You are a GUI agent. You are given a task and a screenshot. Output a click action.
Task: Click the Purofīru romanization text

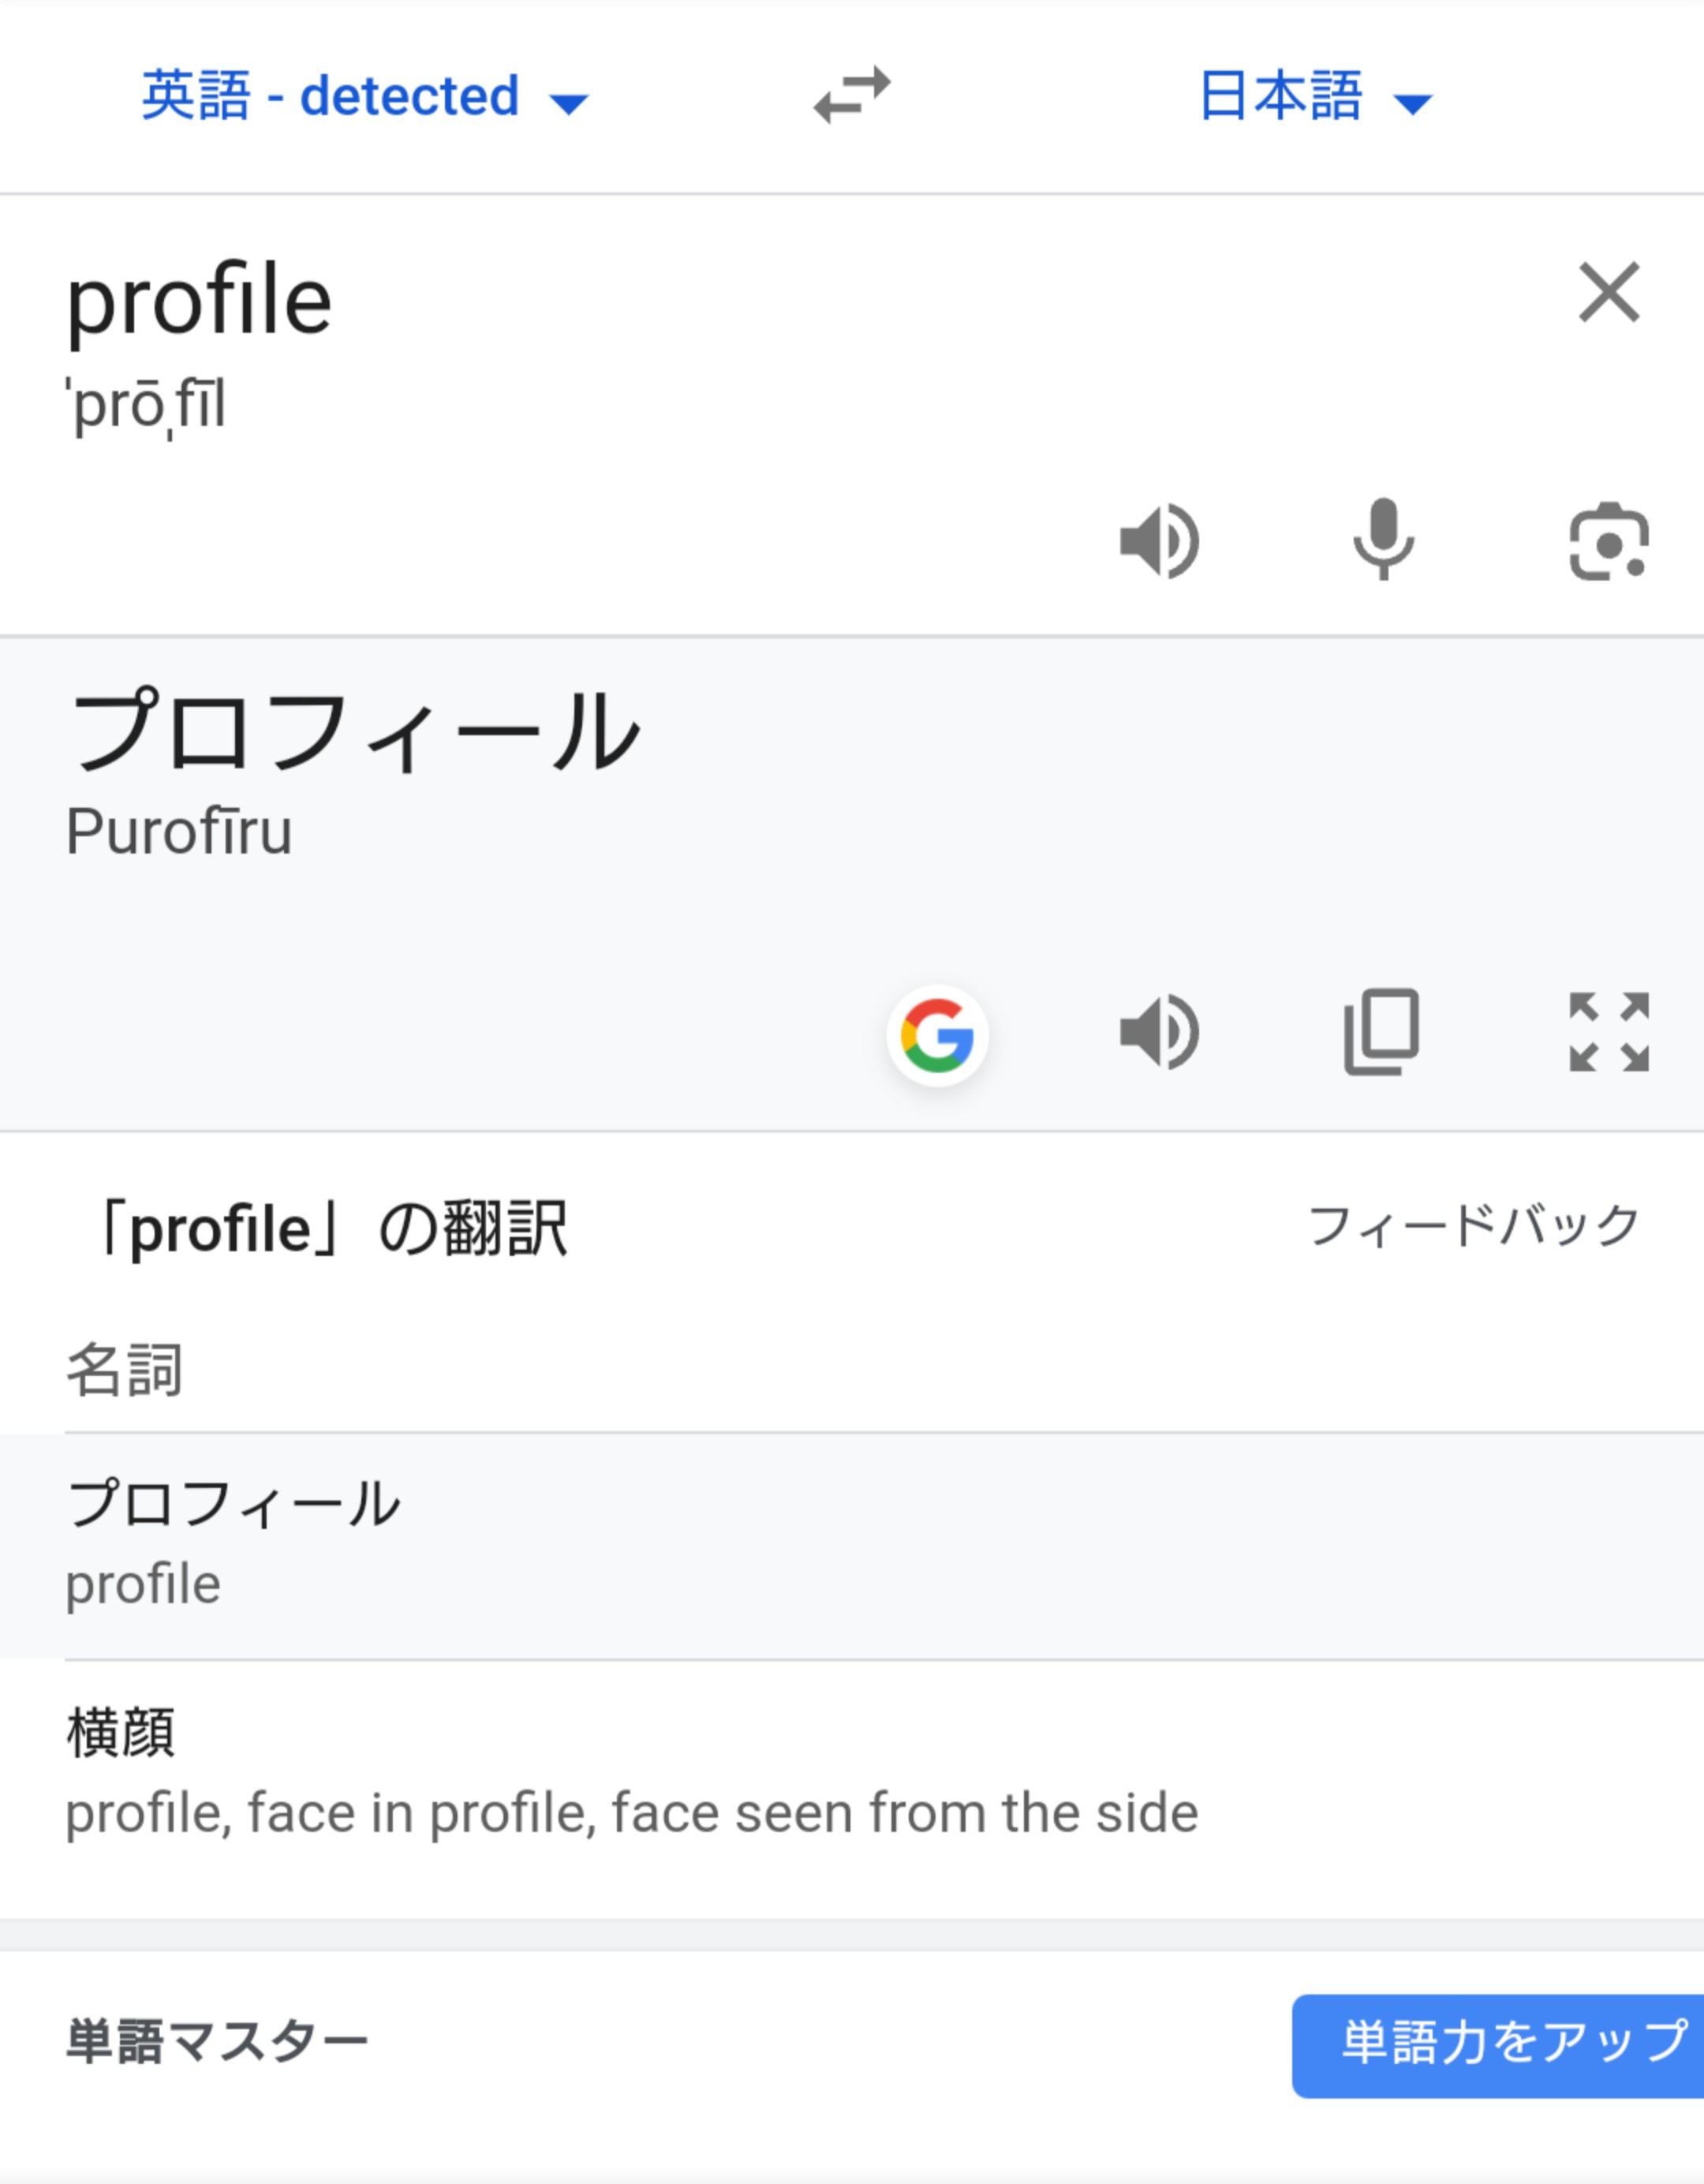point(180,832)
